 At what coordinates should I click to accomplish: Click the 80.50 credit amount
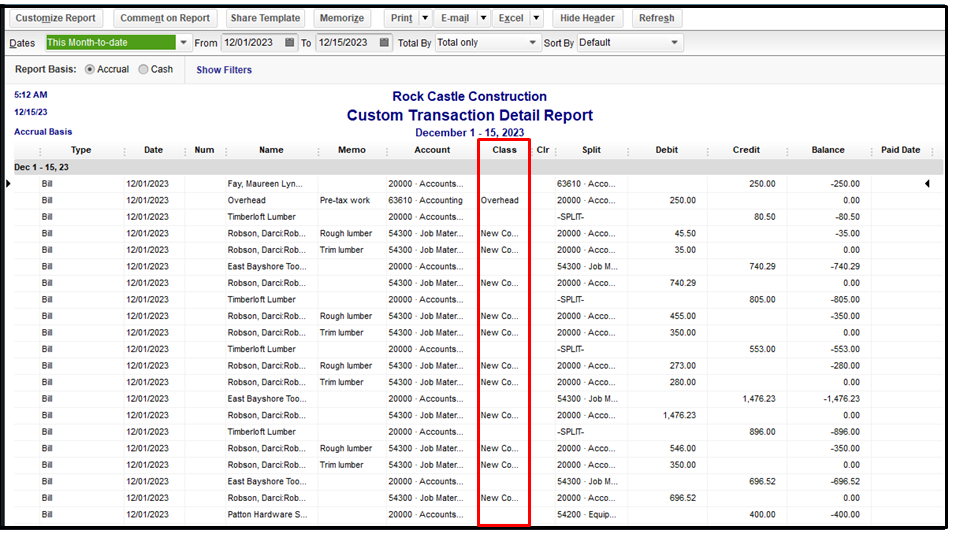(x=764, y=216)
